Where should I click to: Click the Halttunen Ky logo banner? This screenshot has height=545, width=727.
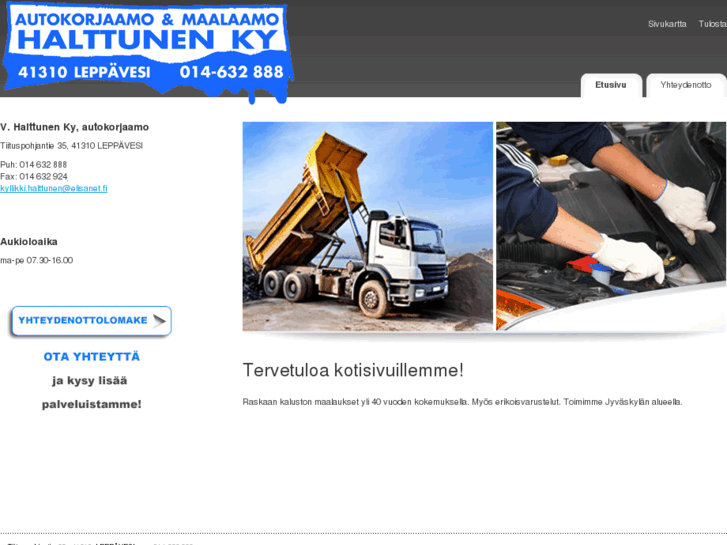click(148, 52)
